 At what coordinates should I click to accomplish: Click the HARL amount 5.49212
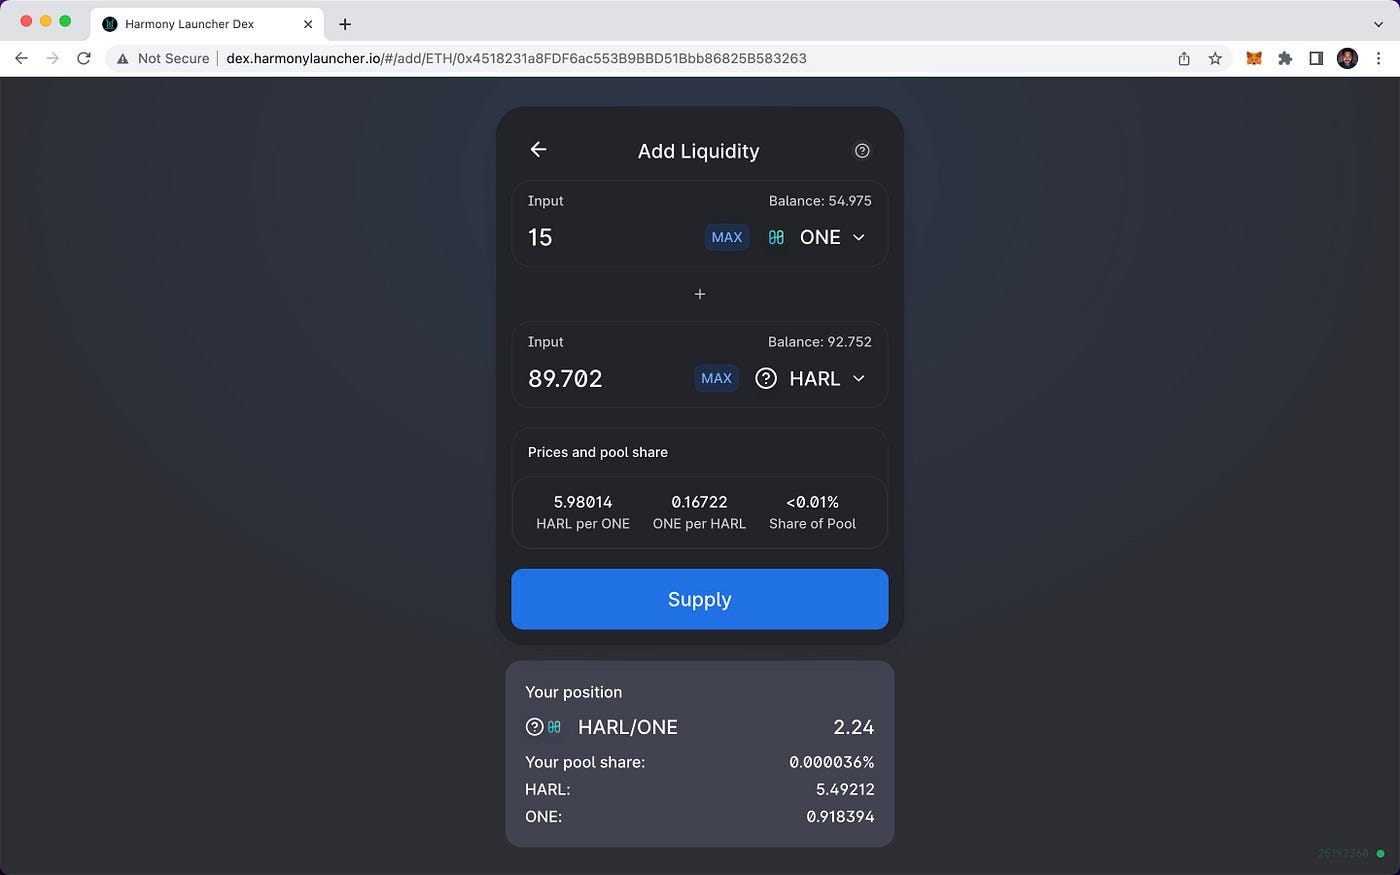tap(845, 789)
